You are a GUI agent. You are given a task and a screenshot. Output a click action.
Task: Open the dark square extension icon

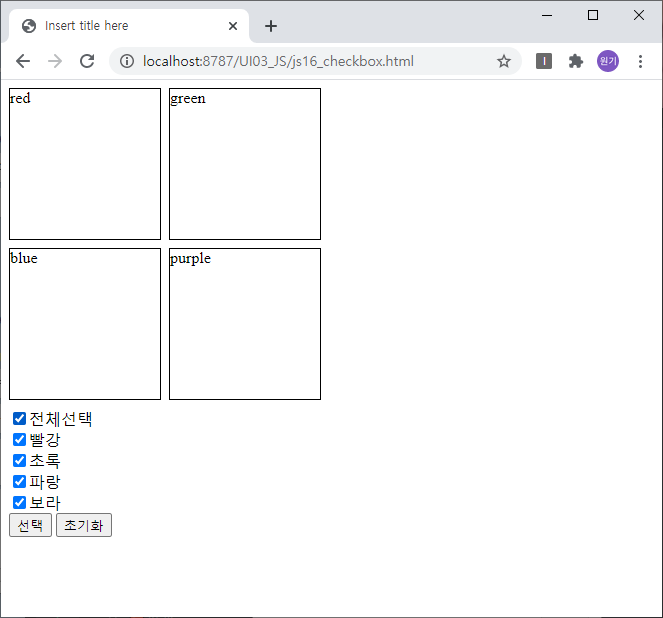[544, 61]
